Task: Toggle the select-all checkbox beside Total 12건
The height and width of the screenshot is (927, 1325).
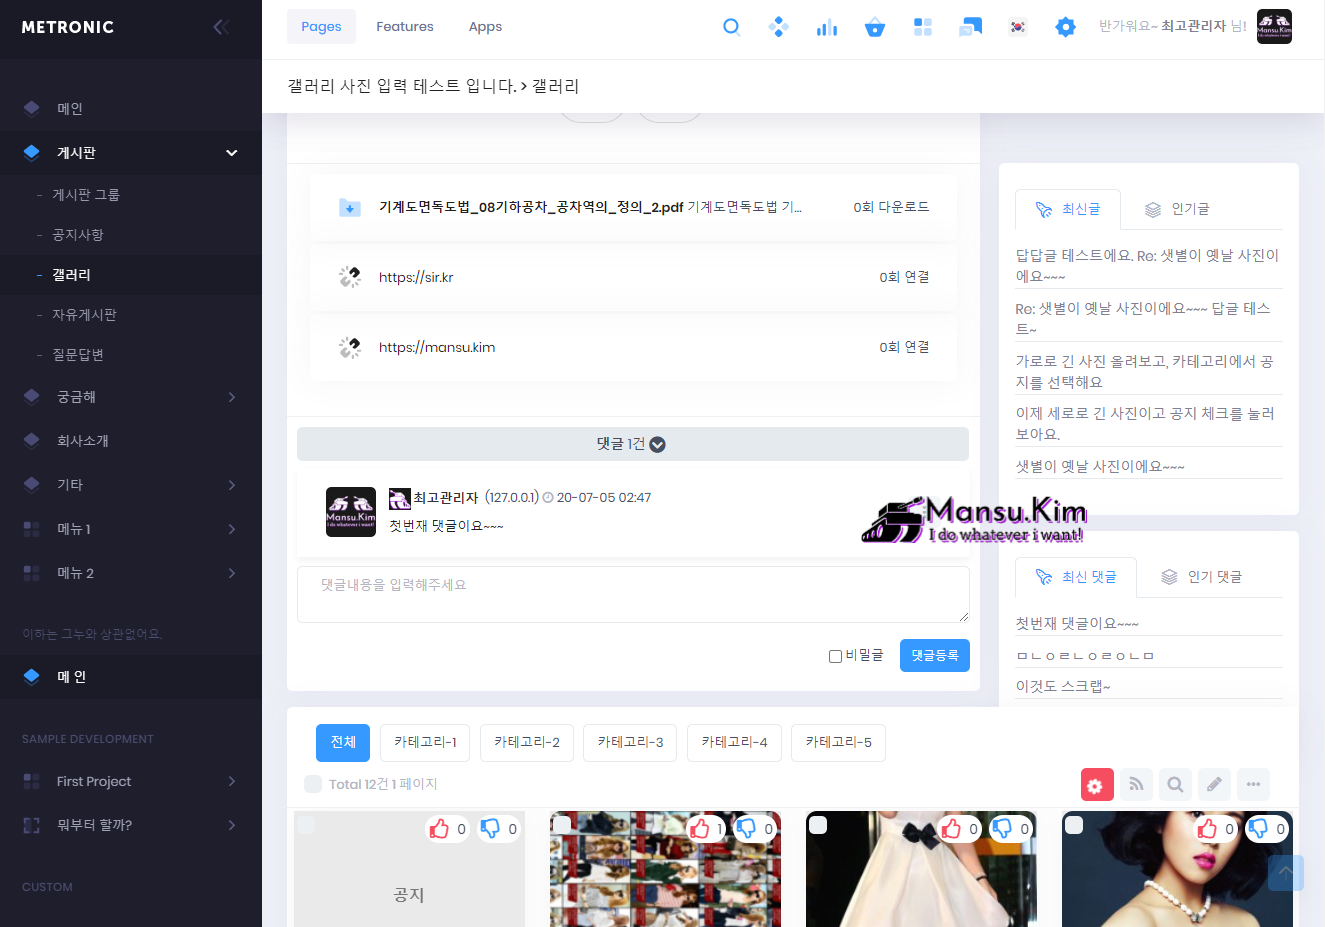Action: [x=313, y=784]
